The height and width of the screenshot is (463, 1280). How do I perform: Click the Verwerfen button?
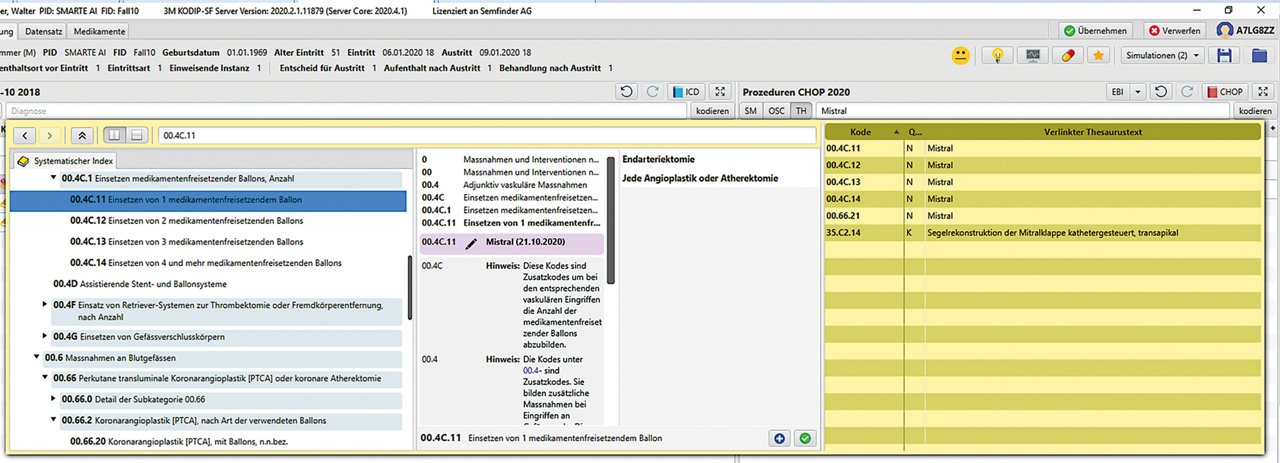(x=1175, y=31)
